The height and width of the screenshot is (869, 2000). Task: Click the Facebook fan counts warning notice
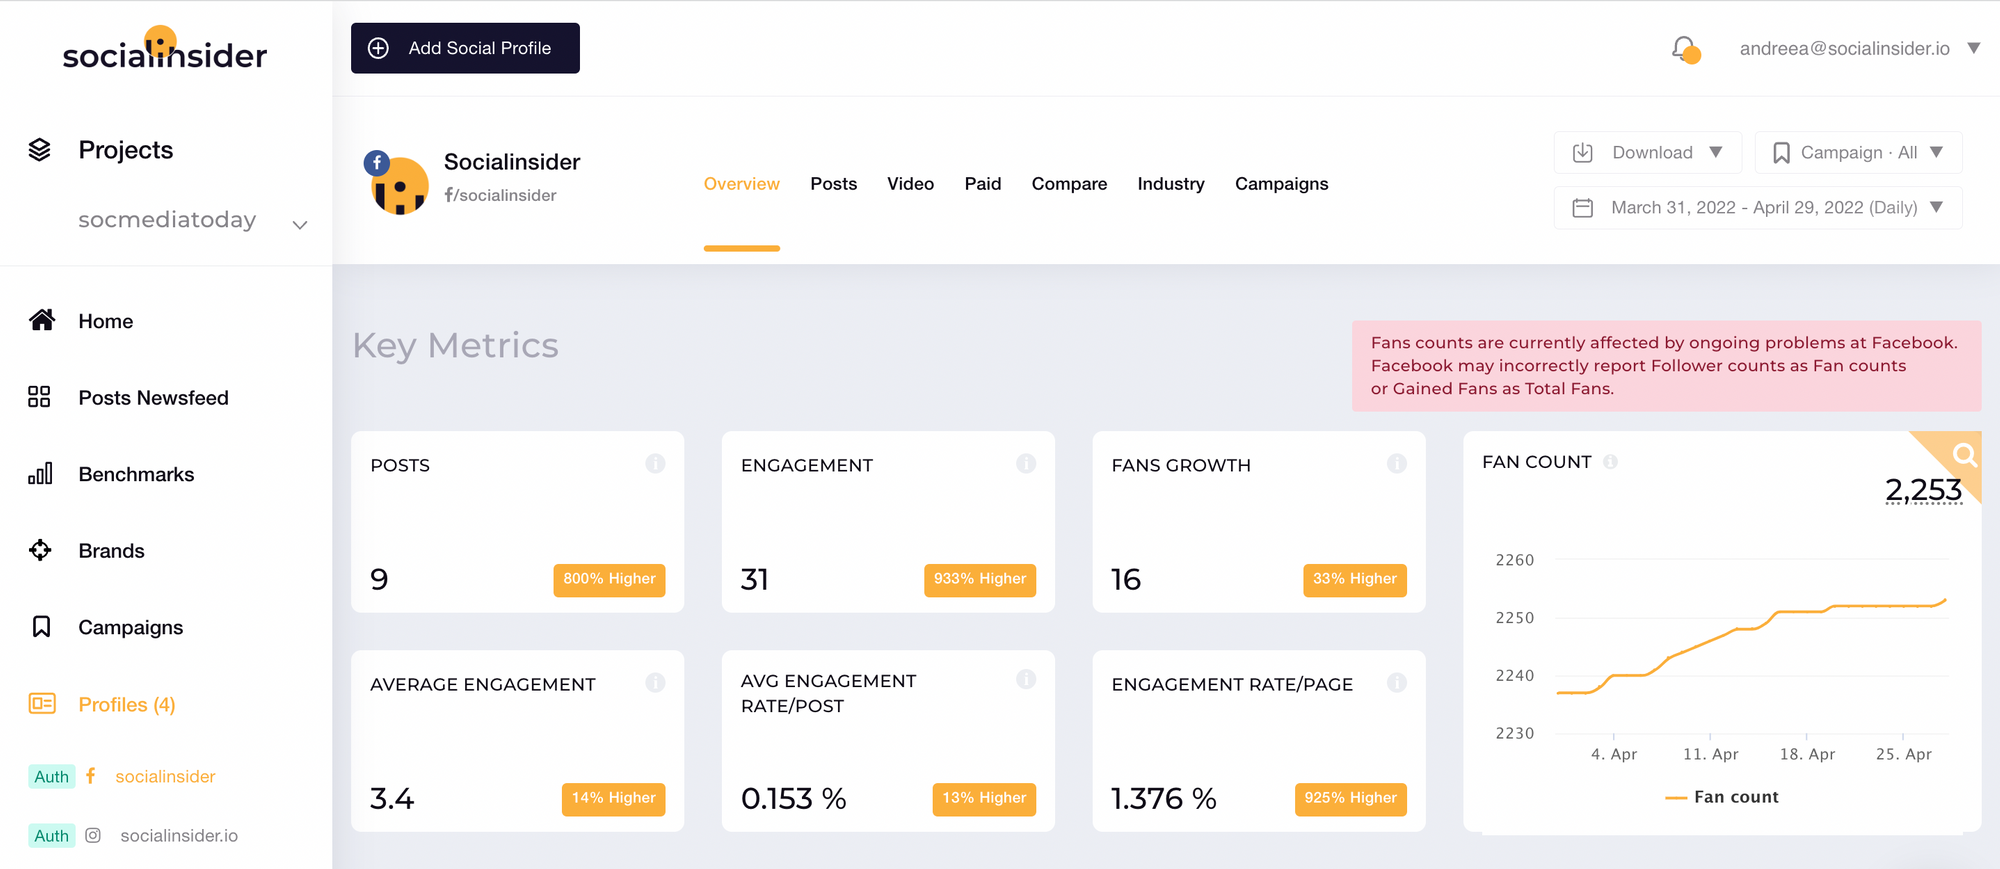coord(1666,366)
